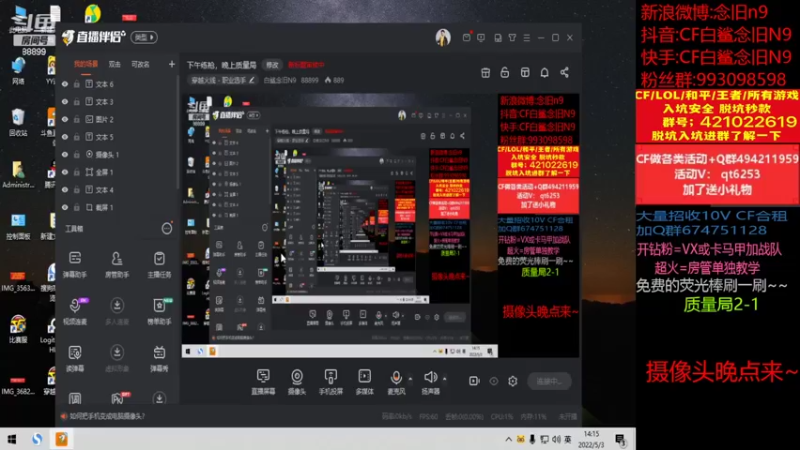Select the 摄像头 1 source row

pos(116,154)
